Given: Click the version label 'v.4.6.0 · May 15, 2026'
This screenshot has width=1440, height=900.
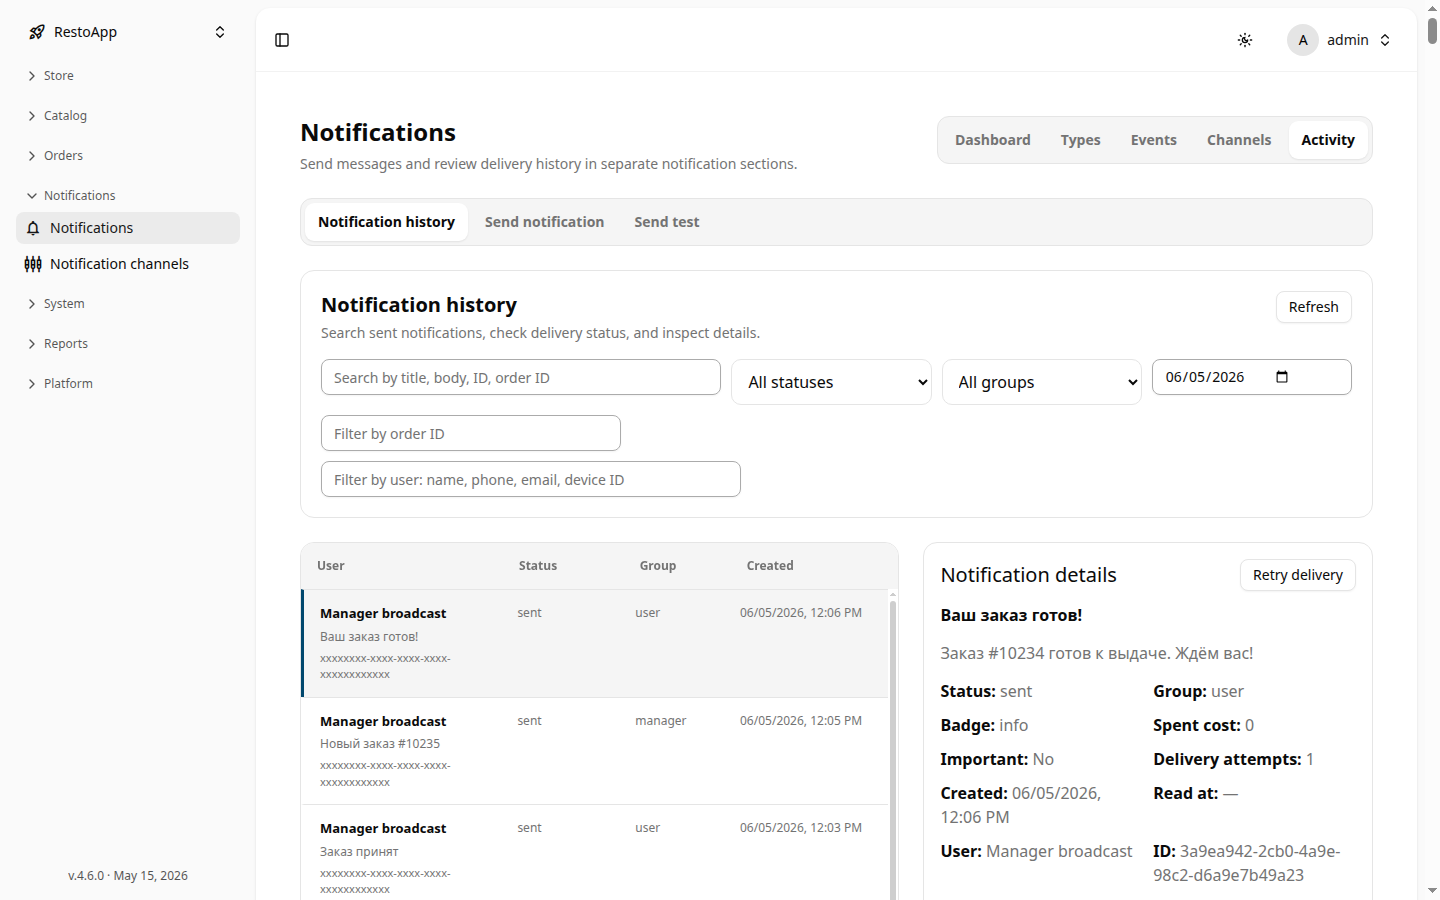Looking at the screenshot, I should (128, 876).
